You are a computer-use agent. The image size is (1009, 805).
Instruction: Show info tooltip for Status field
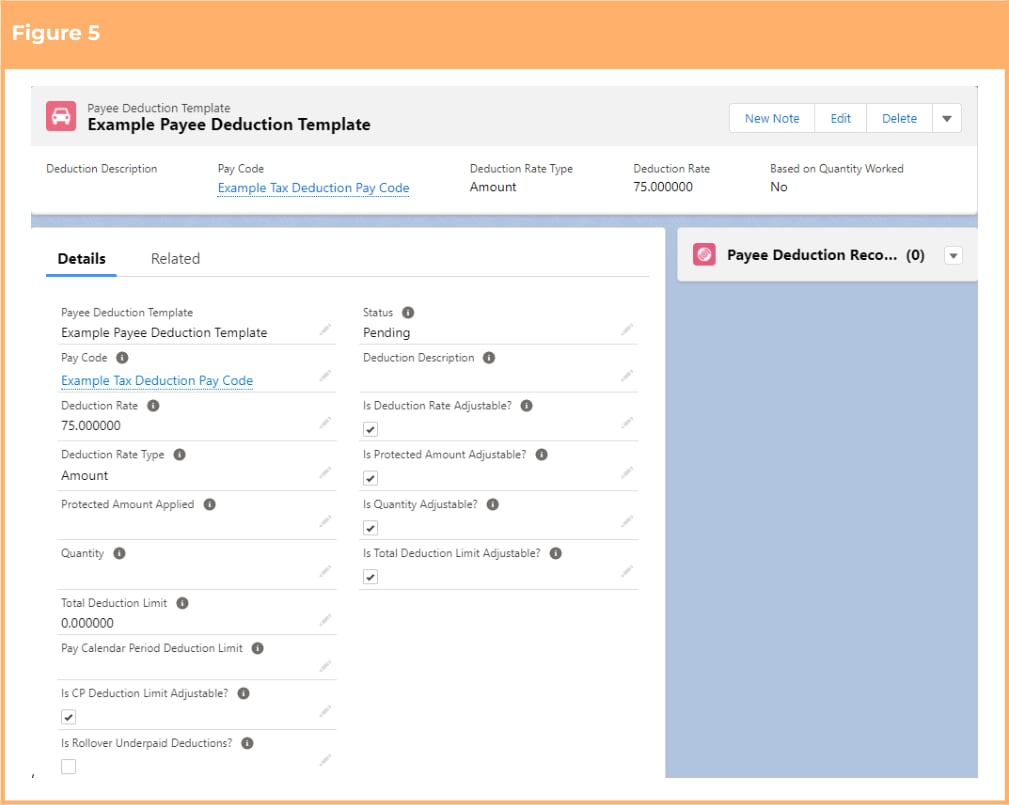pos(408,313)
